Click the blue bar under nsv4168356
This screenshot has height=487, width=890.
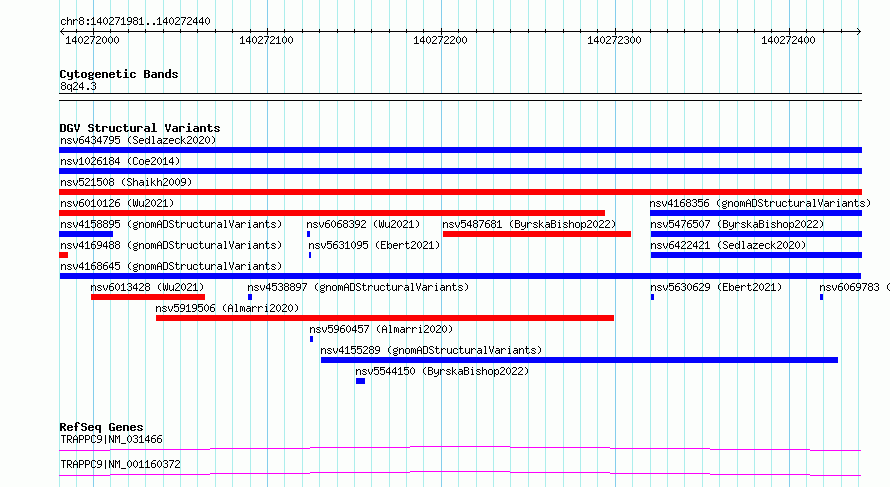pos(756,213)
